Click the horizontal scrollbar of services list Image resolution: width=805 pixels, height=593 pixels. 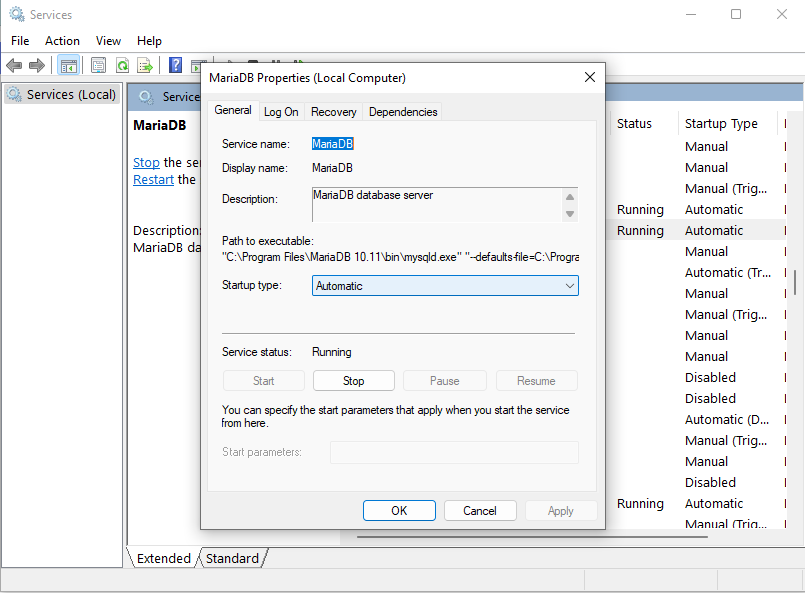click(x=532, y=537)
